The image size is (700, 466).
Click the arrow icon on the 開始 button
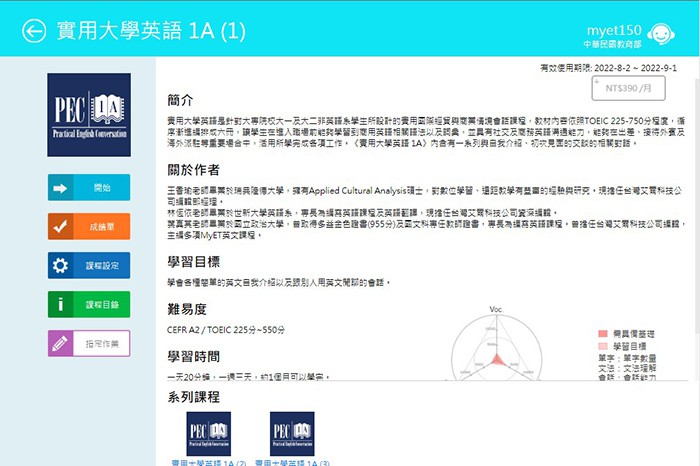(x=60, y=187)
